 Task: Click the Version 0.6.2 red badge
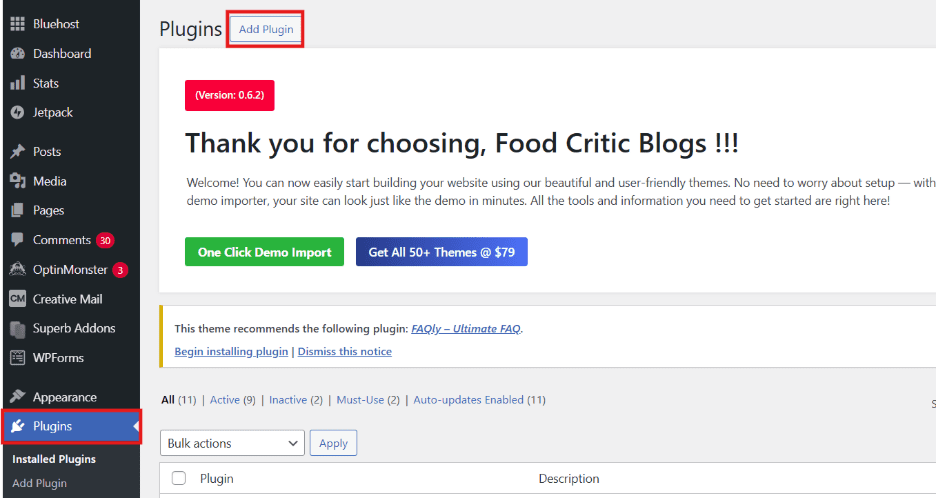coord(230,96)
